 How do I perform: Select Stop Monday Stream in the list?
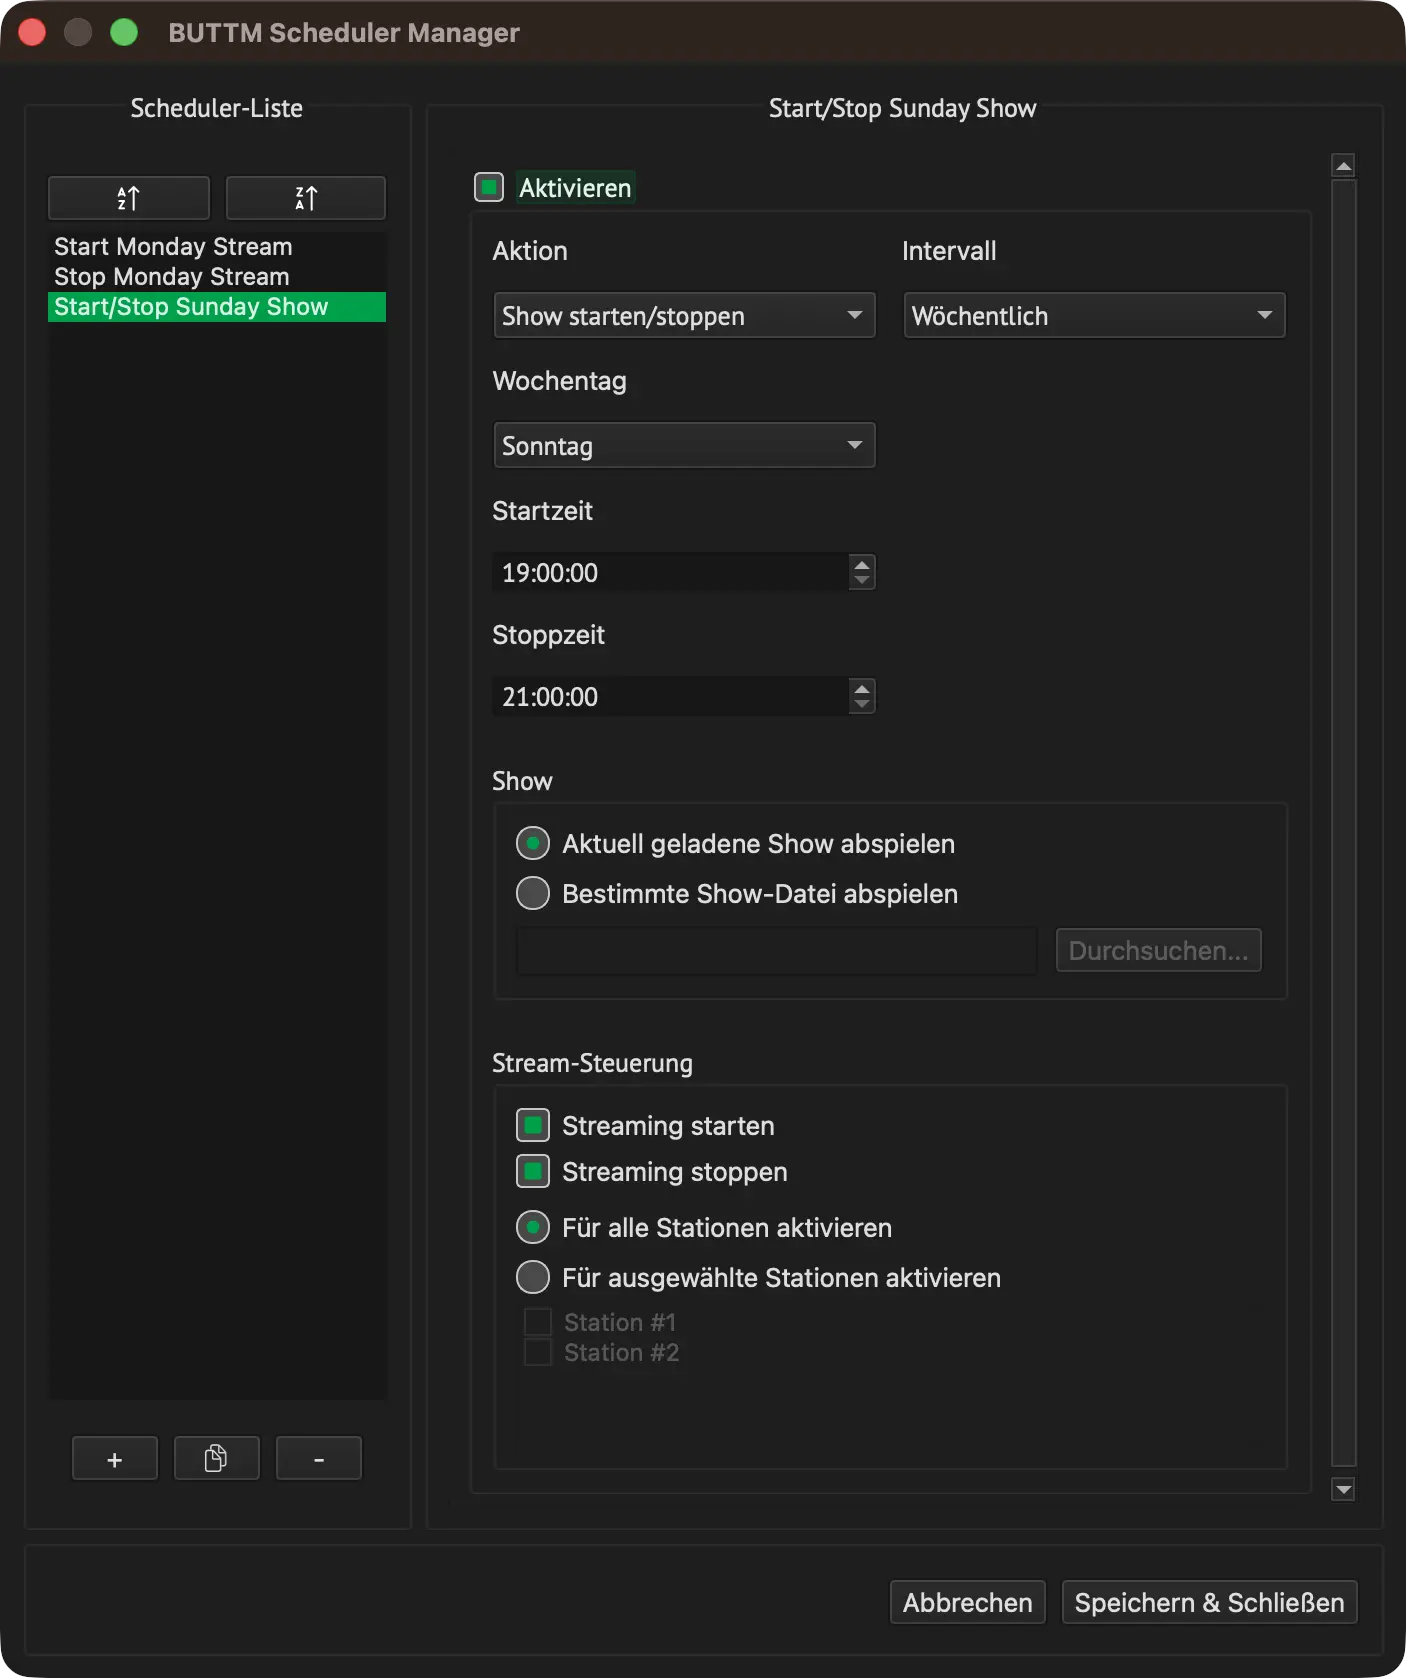[x=217, y=277]
